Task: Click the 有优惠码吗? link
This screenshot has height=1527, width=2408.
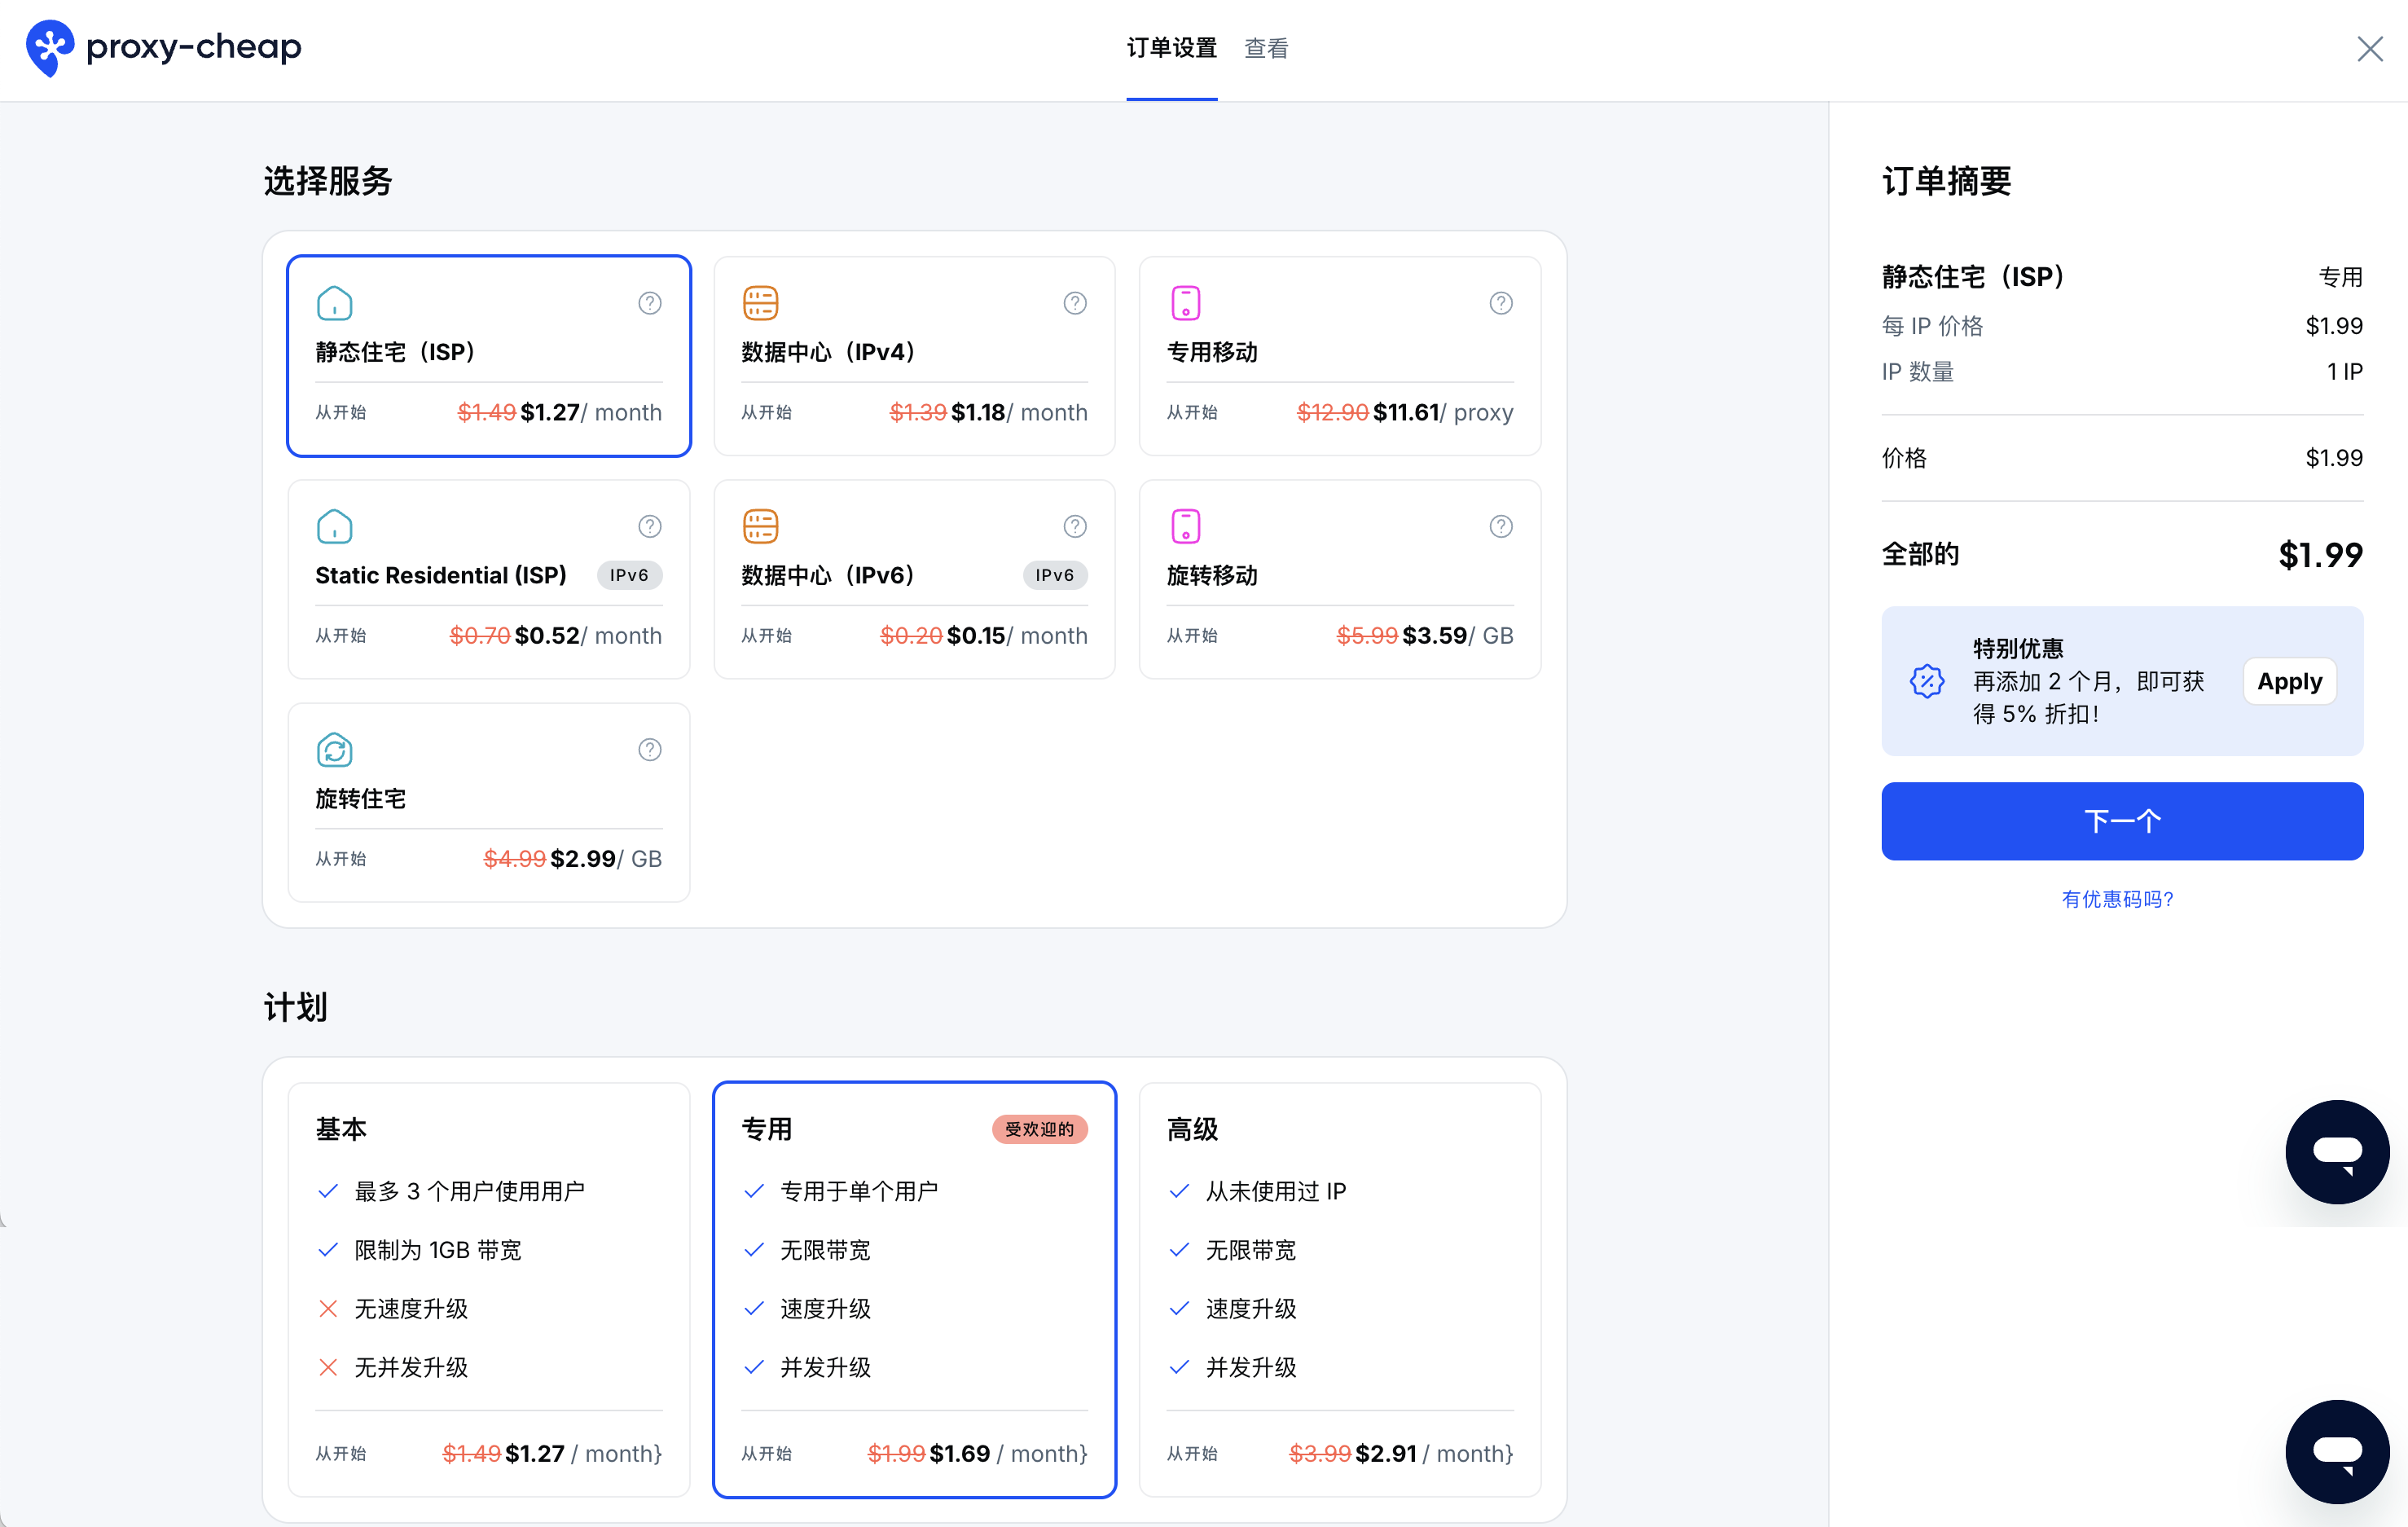Action: coord(2119,899)
